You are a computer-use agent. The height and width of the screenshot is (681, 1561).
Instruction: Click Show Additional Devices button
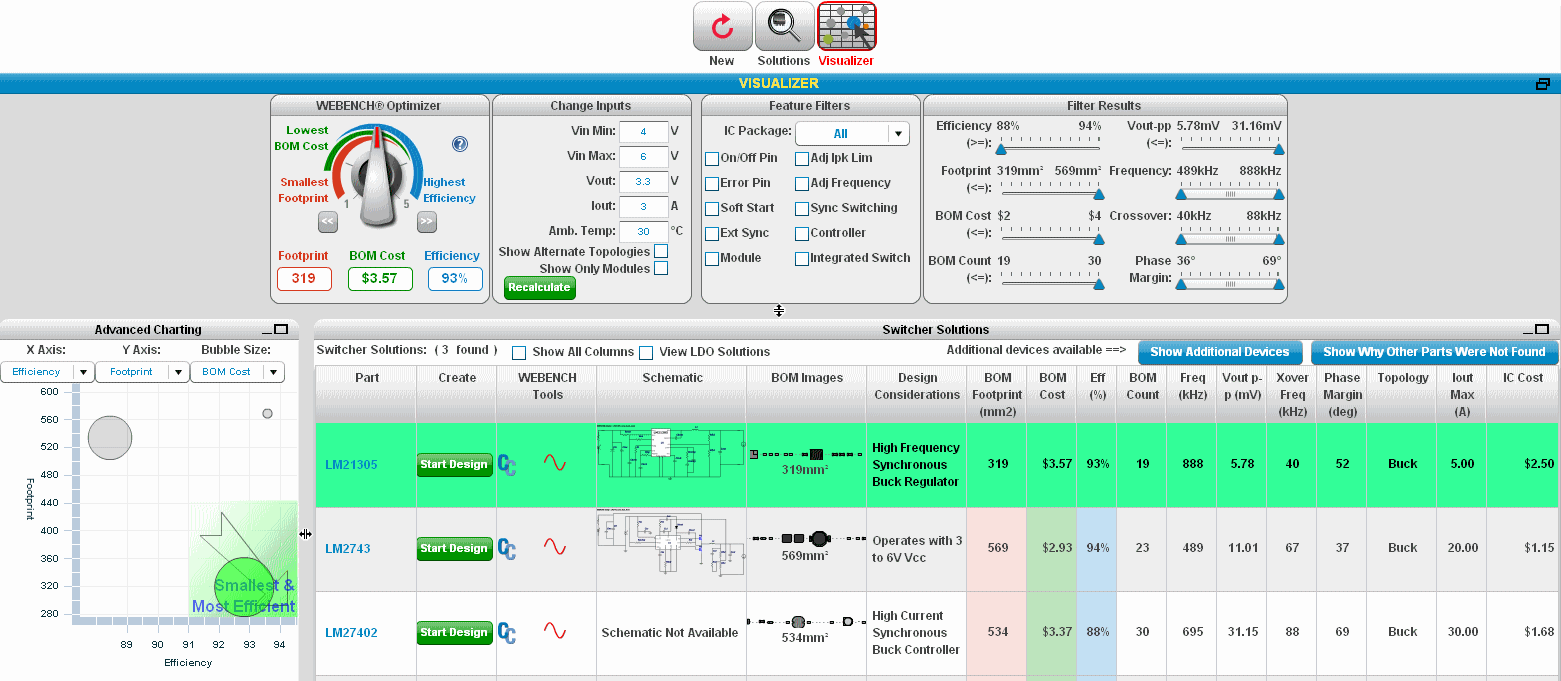tap(1220, 352)
